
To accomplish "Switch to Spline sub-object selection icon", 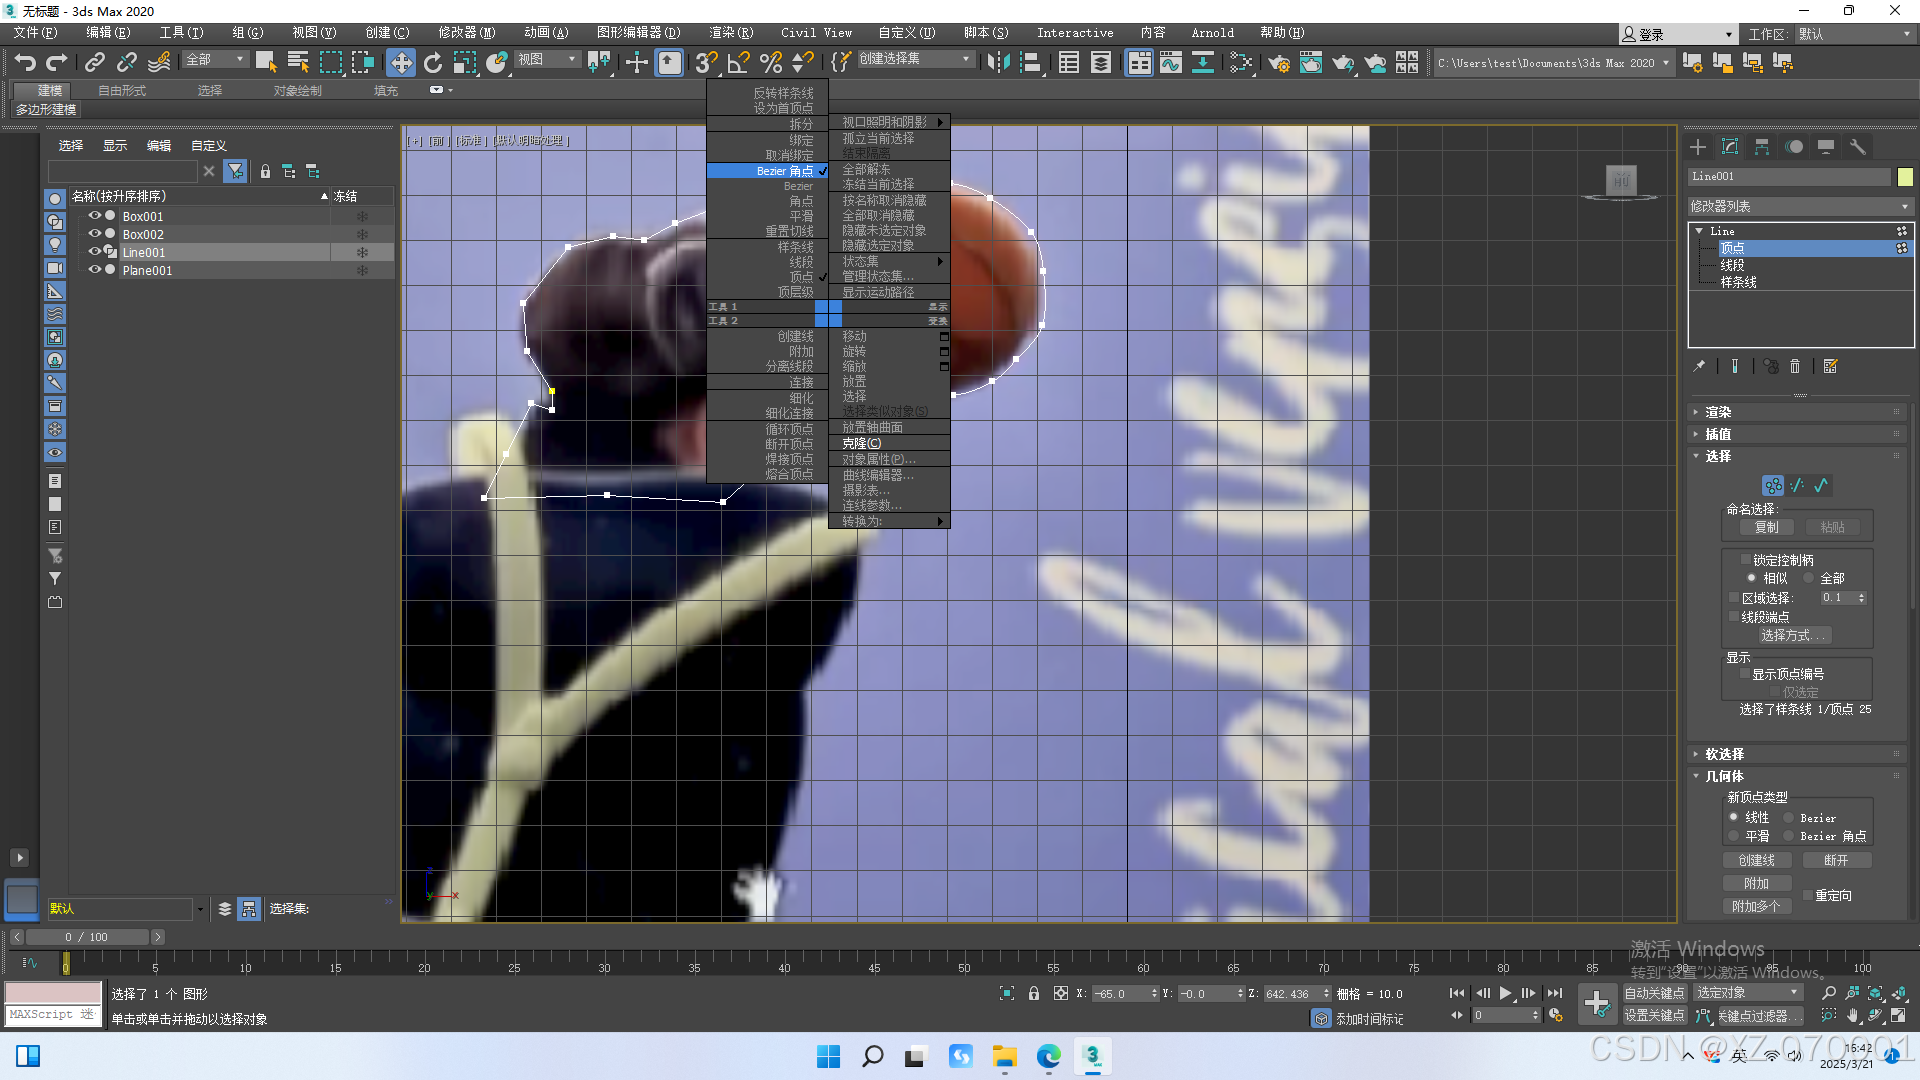I will pos(1821,485).
